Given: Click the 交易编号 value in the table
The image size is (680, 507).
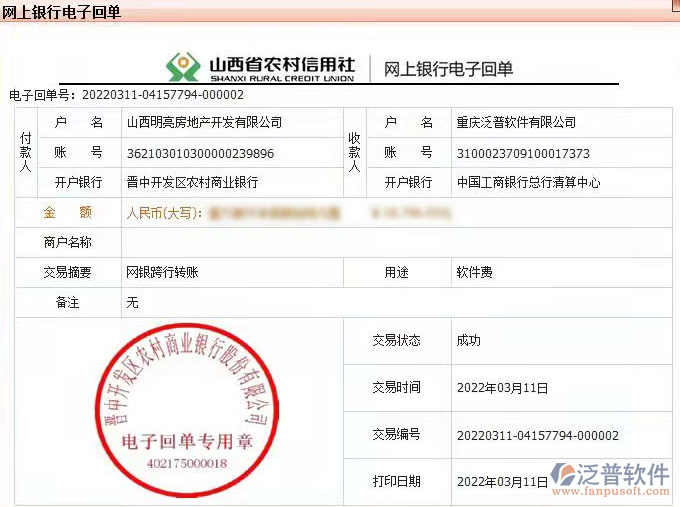Looking at the screenshot, I should pos(537,435).
